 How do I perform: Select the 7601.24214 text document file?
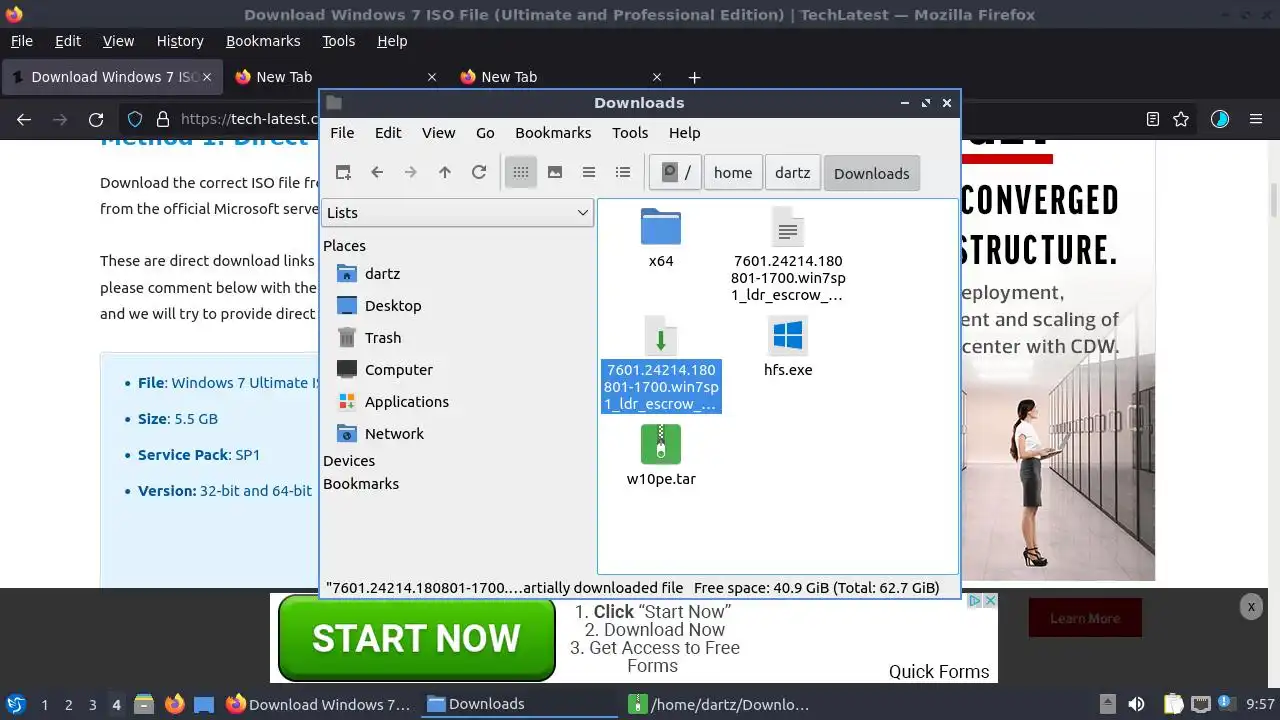click(788, 255)
